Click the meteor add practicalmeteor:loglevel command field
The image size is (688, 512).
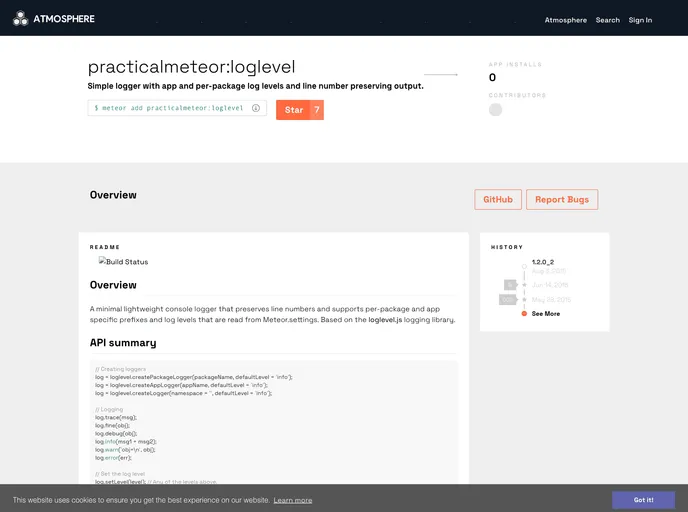(x=177, y=108)
